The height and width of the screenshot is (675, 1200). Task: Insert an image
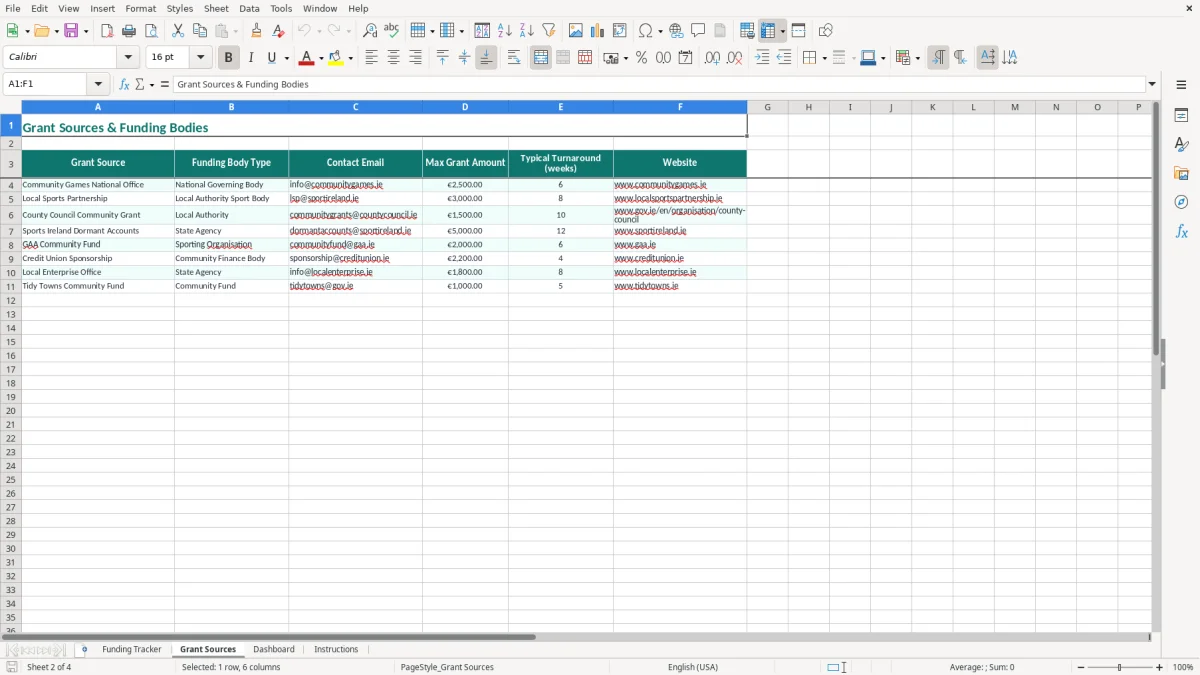coord(576,31)
